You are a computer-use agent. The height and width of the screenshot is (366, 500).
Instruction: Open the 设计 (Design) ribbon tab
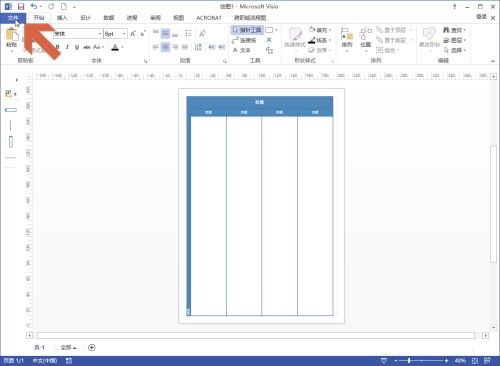point(86,18)
